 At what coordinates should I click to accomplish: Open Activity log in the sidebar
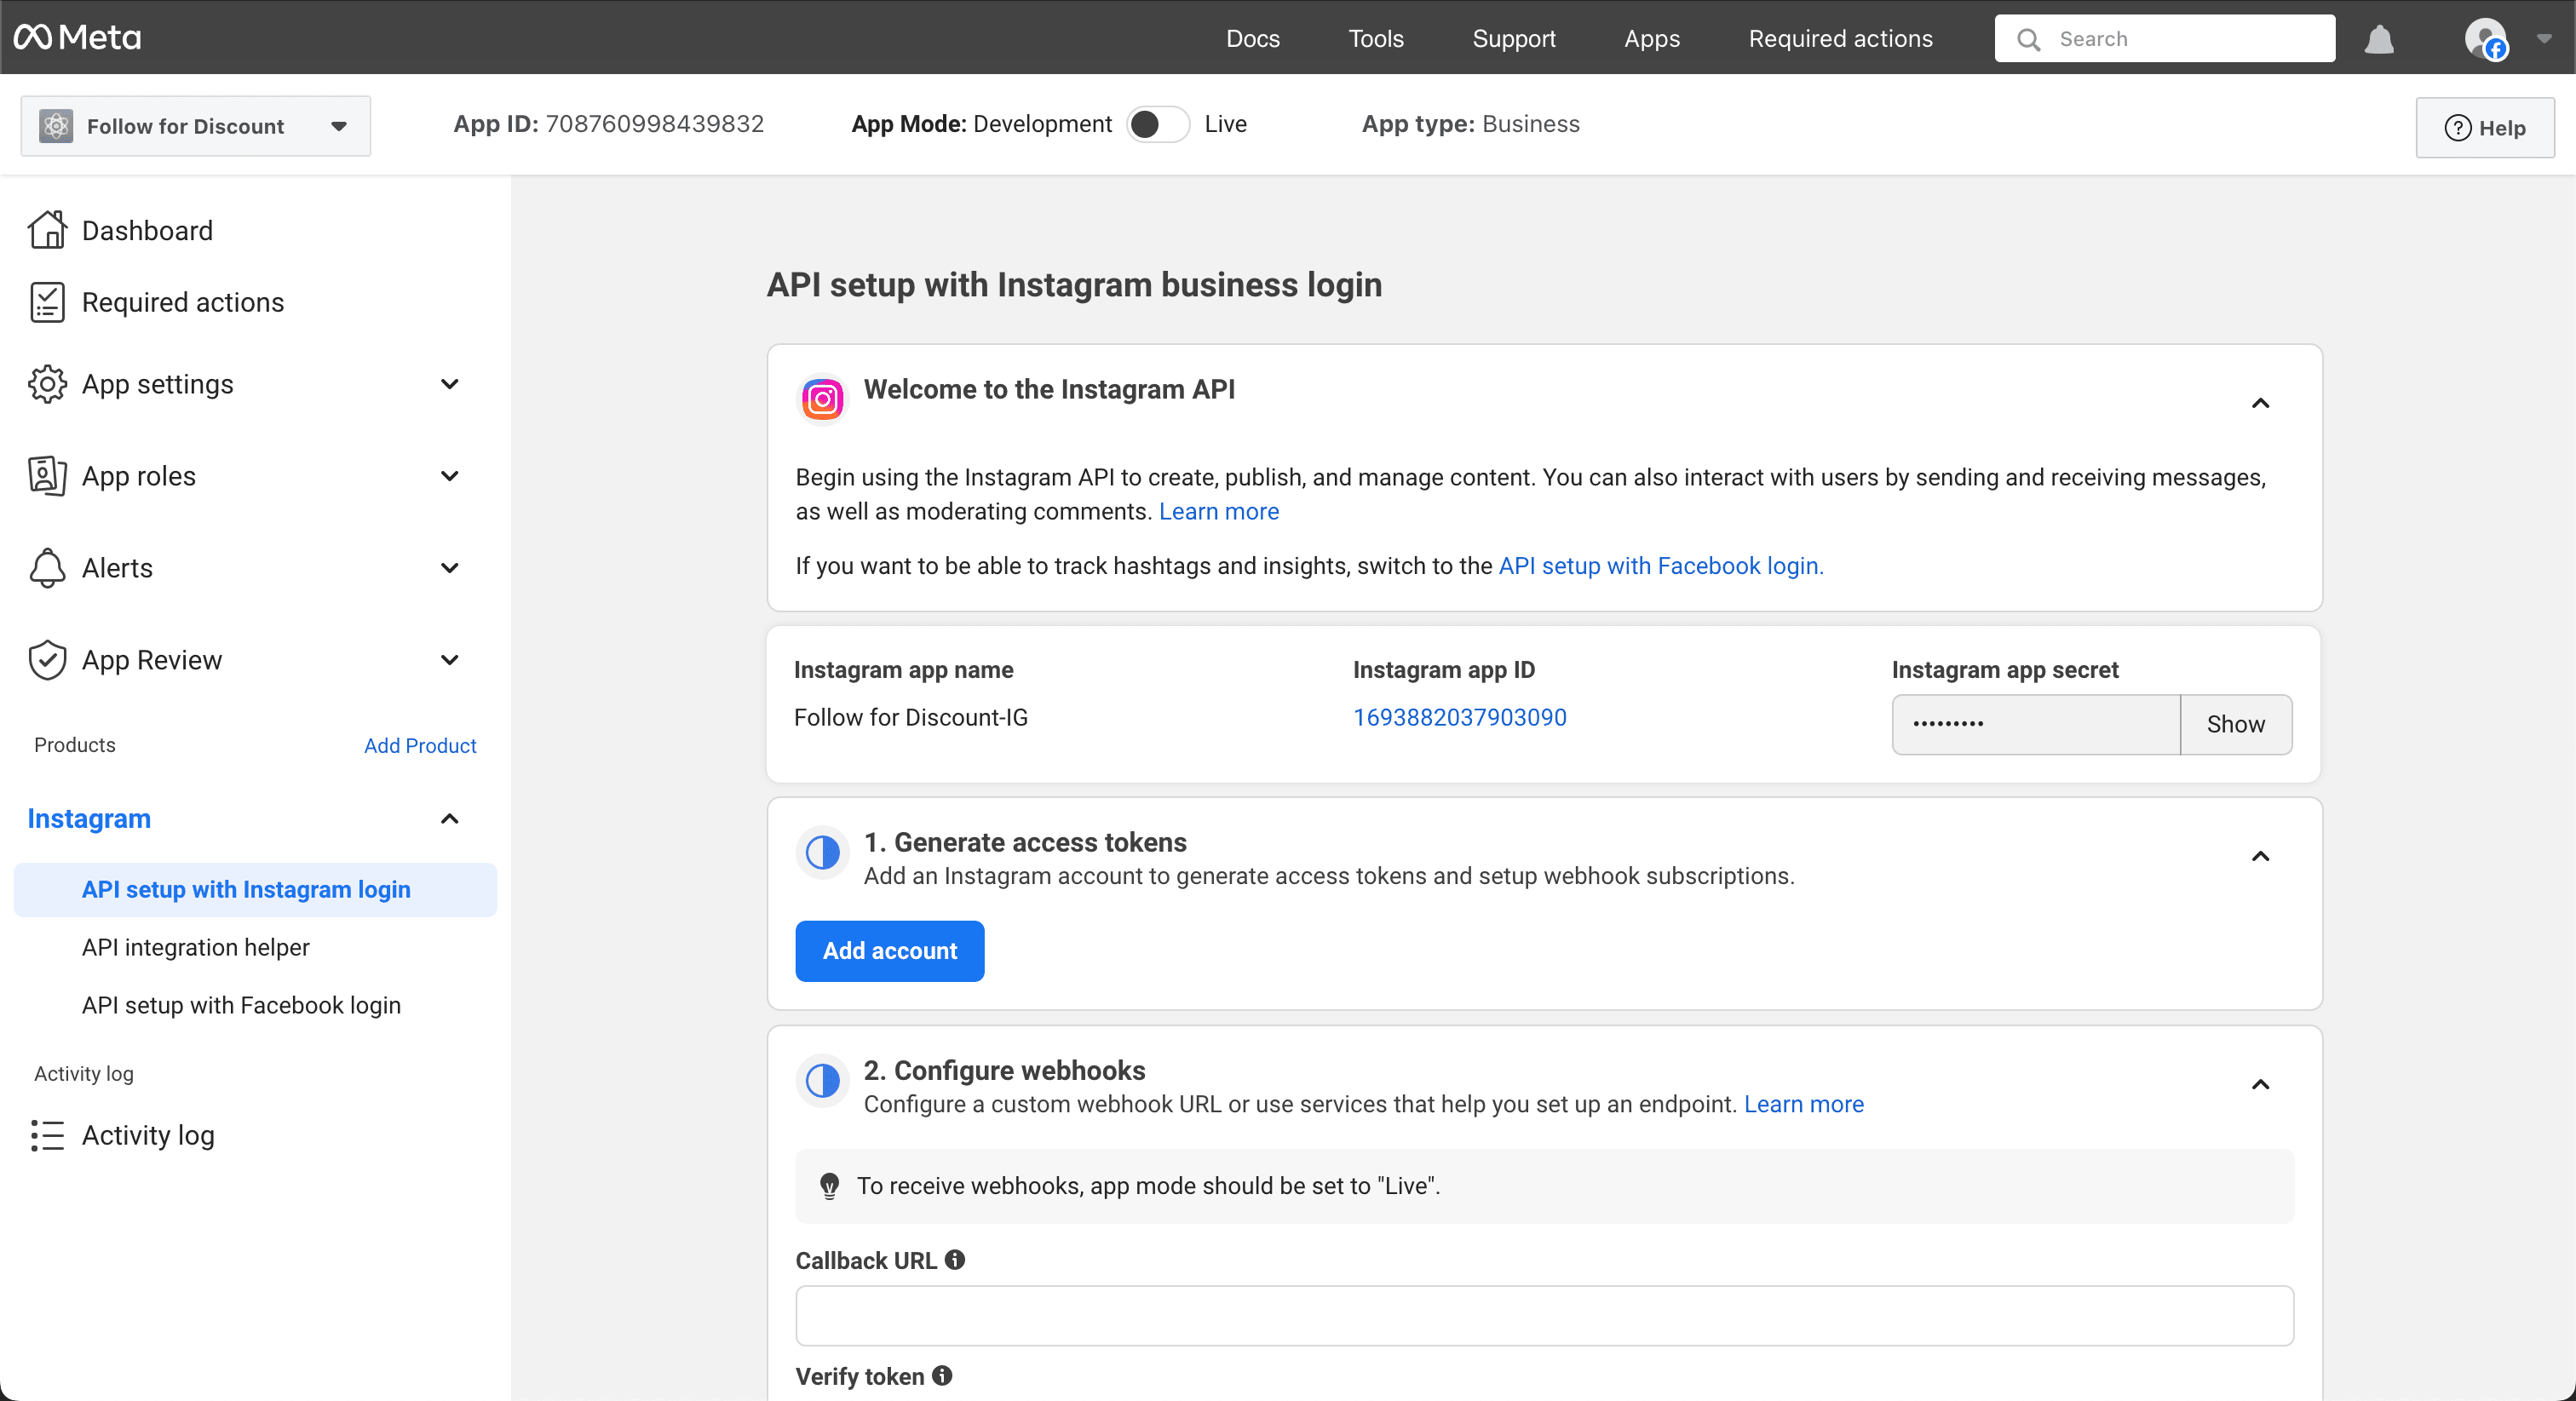(x=148, y=1135)
